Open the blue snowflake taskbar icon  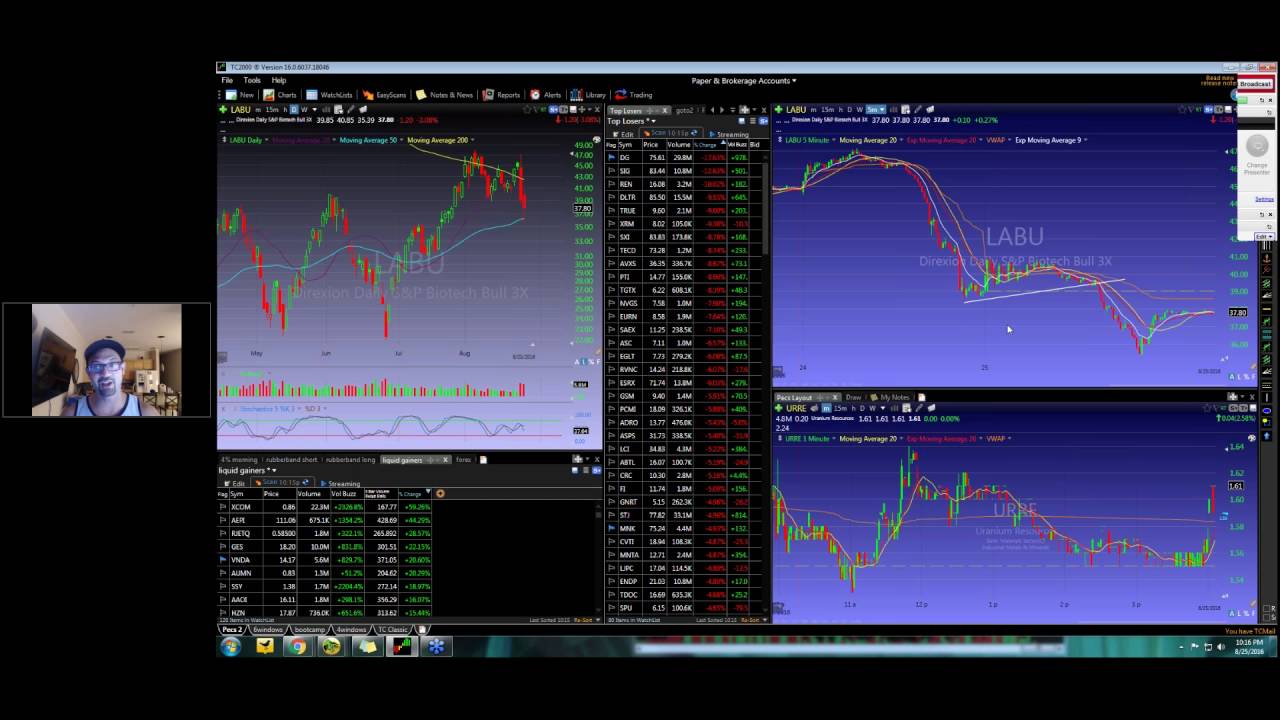tap(436, 647)
